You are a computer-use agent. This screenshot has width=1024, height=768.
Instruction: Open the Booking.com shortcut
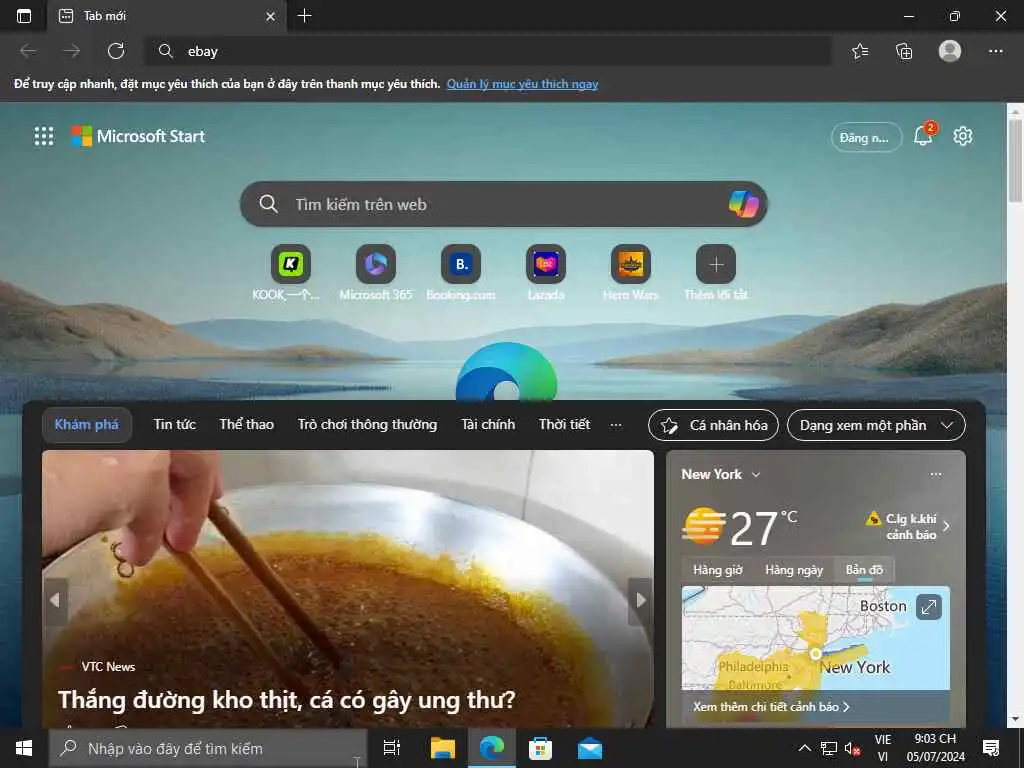[461, 264]
